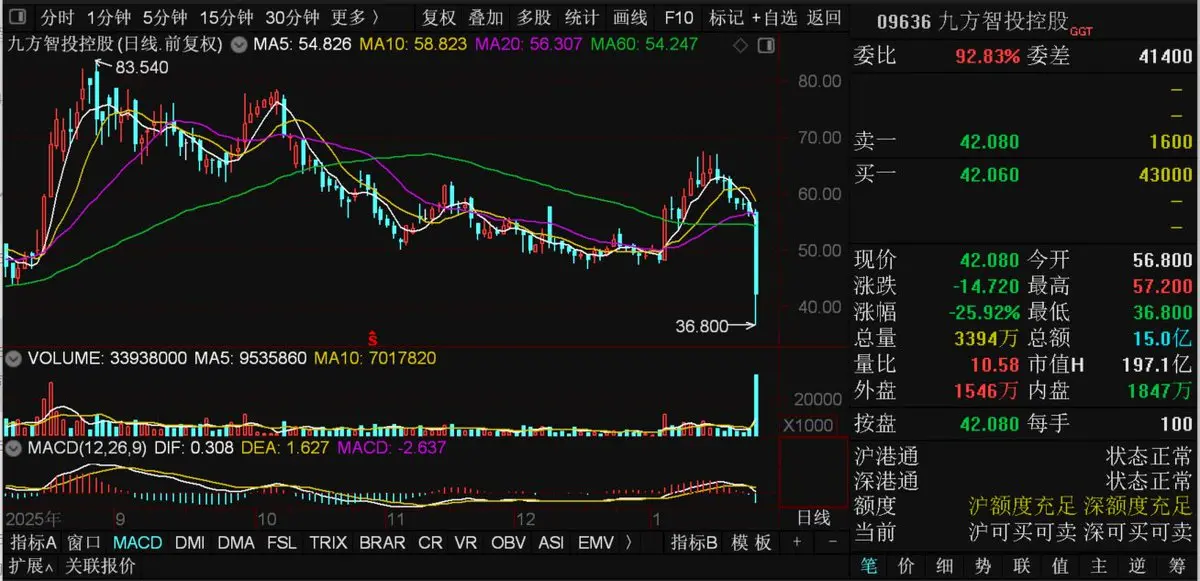Expand 更多 period options
The image size is (1200, 581).
point(356,18)
